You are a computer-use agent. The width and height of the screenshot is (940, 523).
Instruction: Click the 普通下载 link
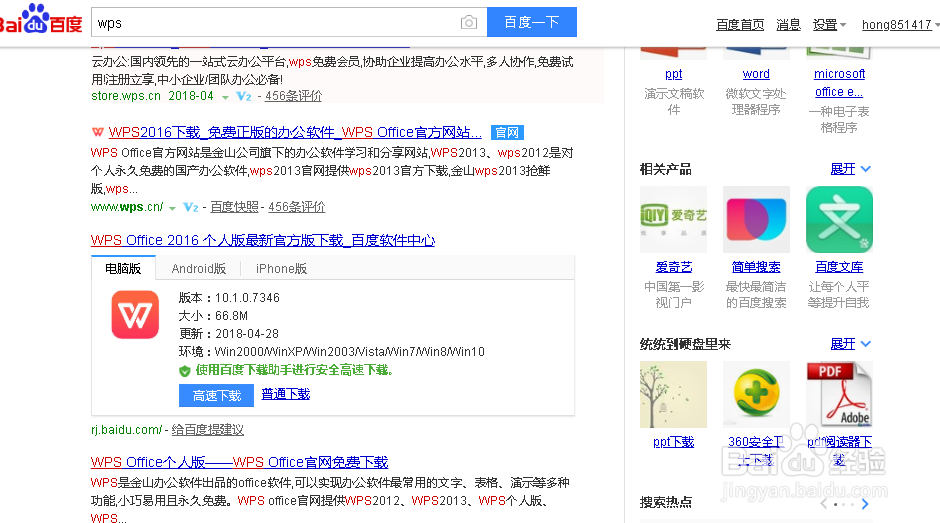286,394
